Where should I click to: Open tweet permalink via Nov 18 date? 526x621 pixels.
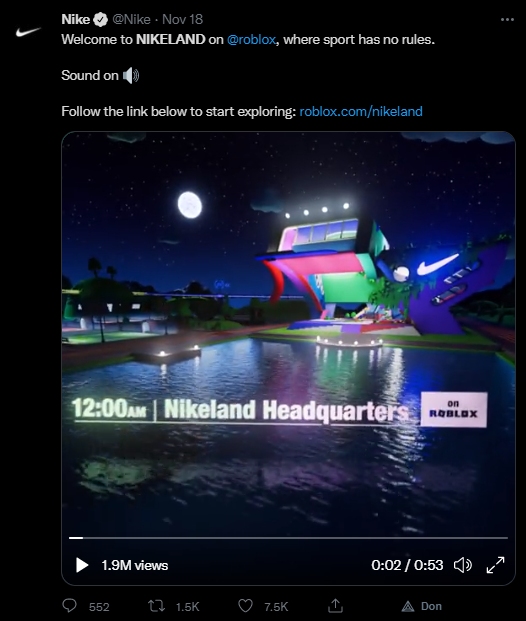coord(183,19)
